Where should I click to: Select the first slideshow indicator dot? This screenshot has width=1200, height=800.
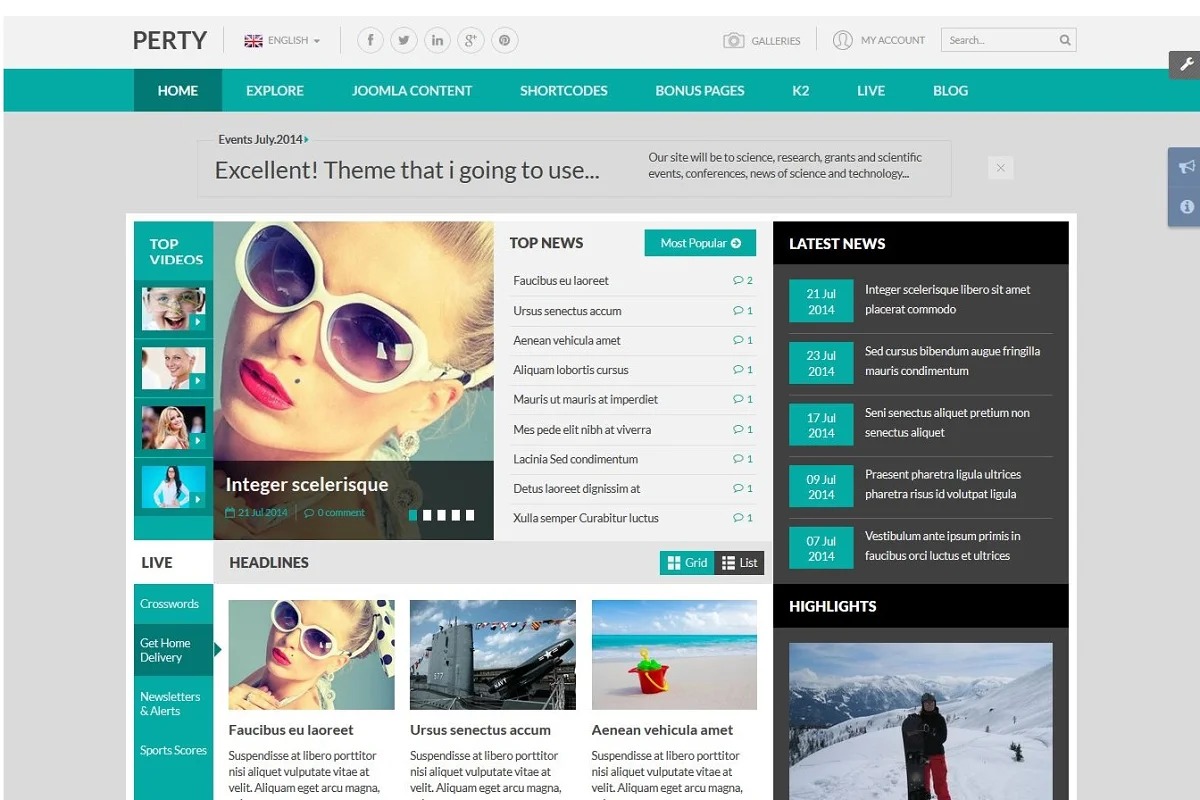[x=413, y=515]
